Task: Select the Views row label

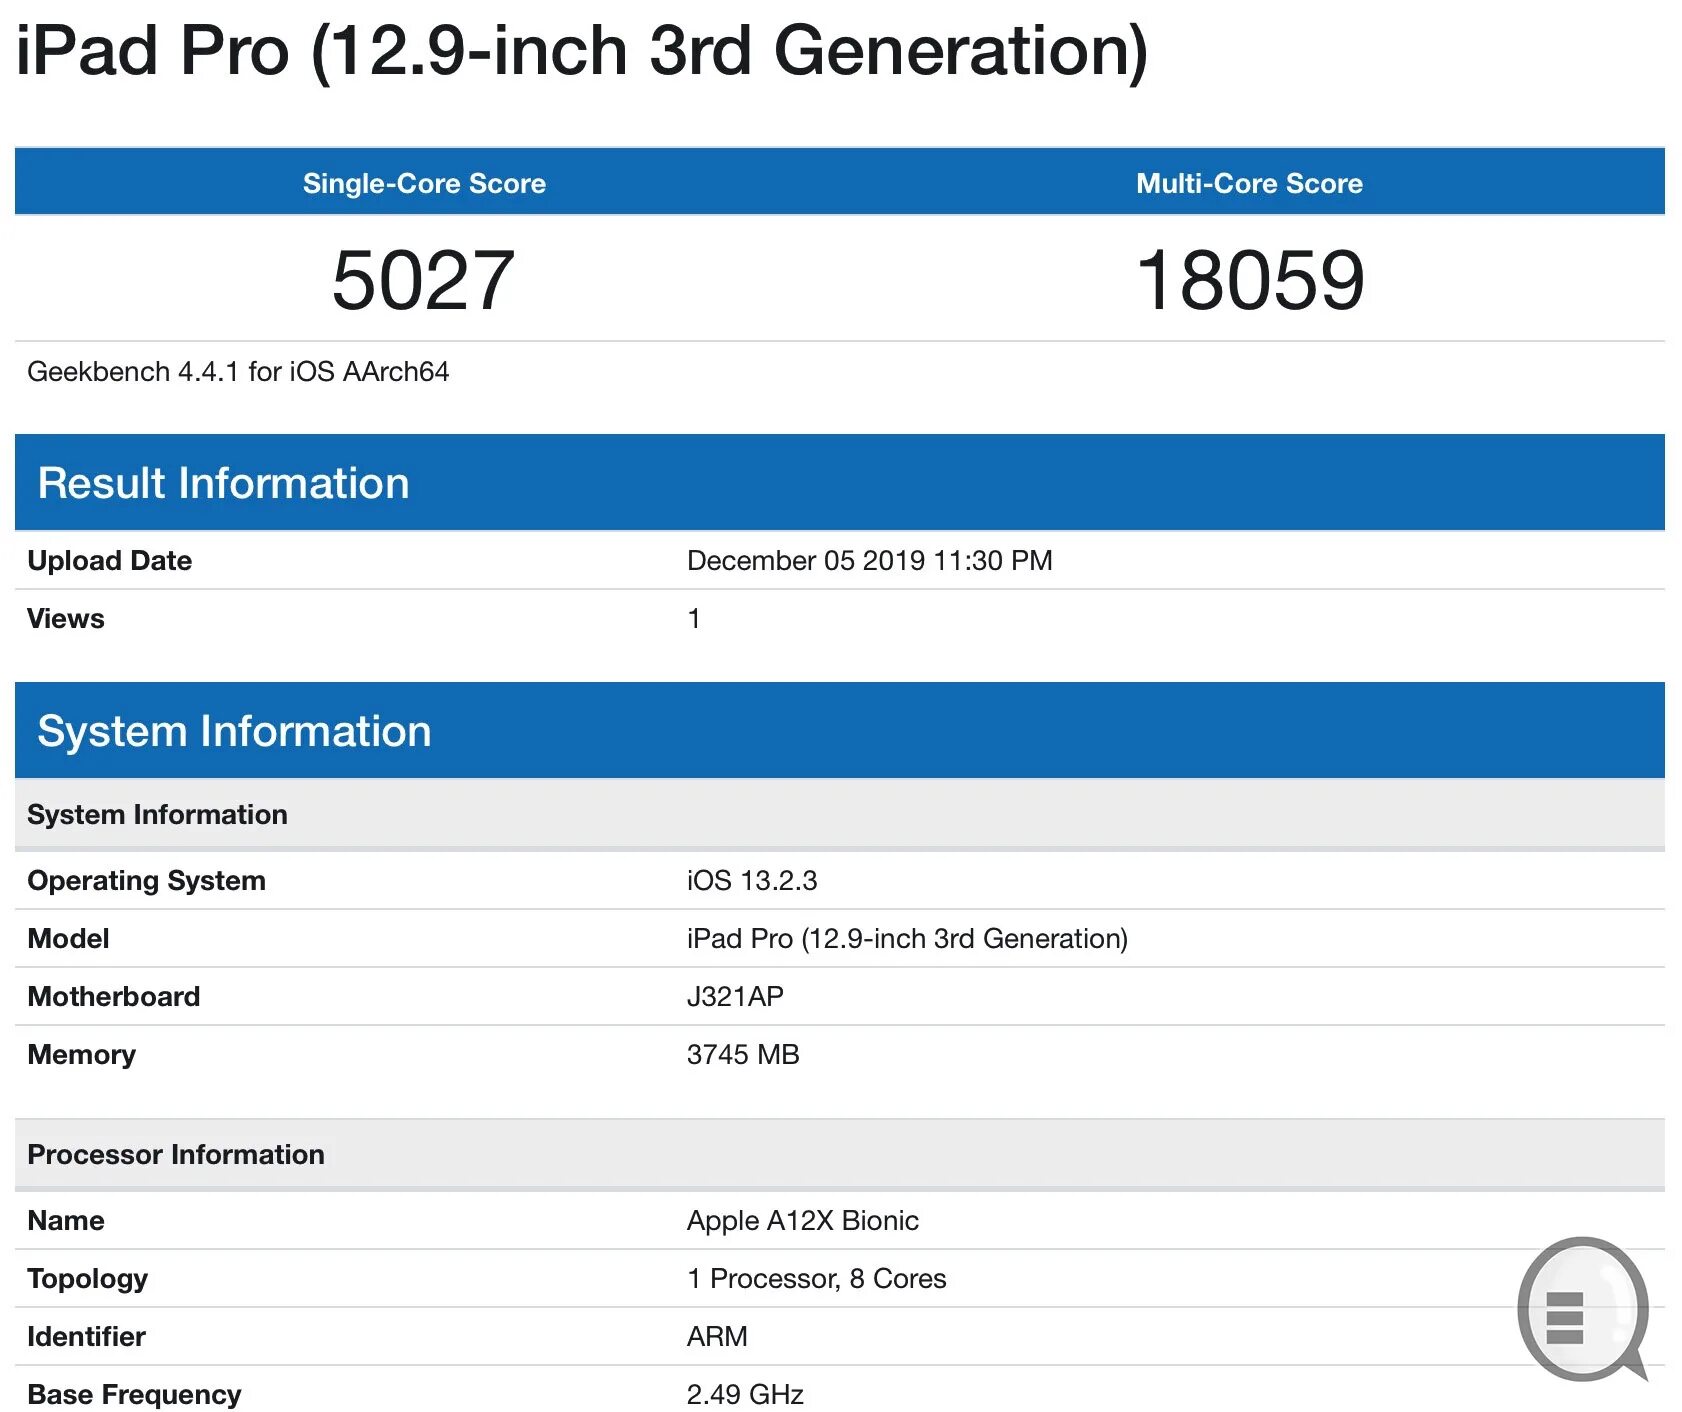Action: point(66,619)
